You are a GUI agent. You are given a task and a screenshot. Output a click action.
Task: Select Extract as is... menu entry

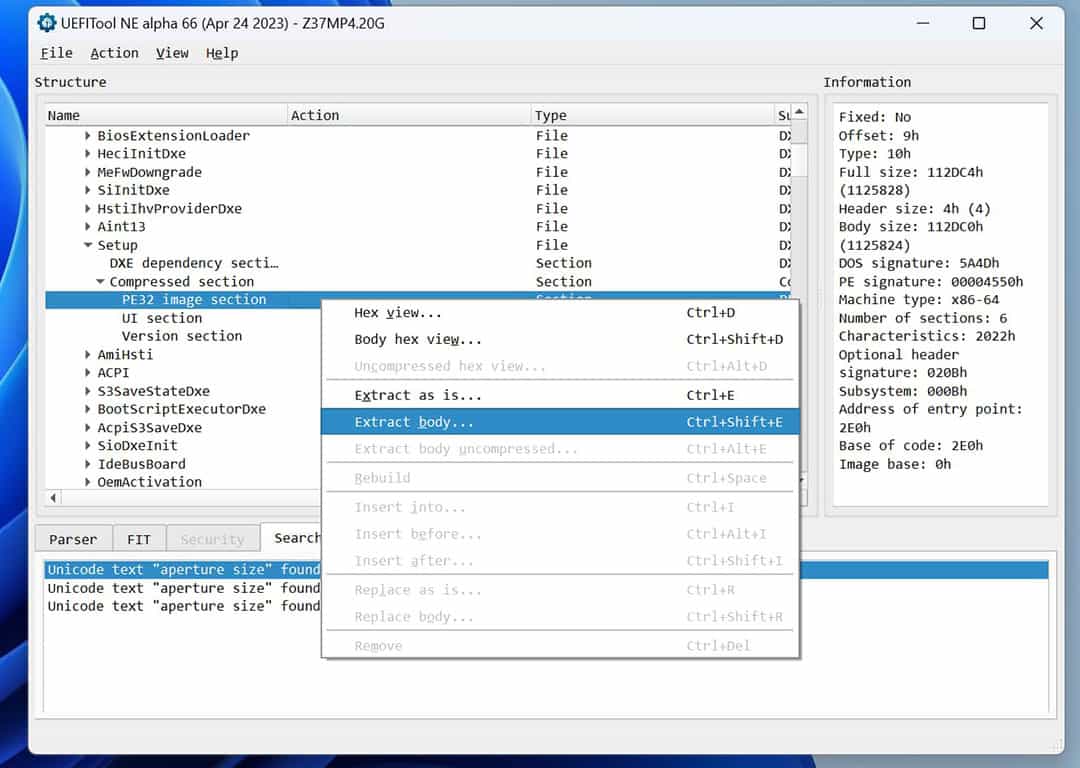[x=417, y=395]
